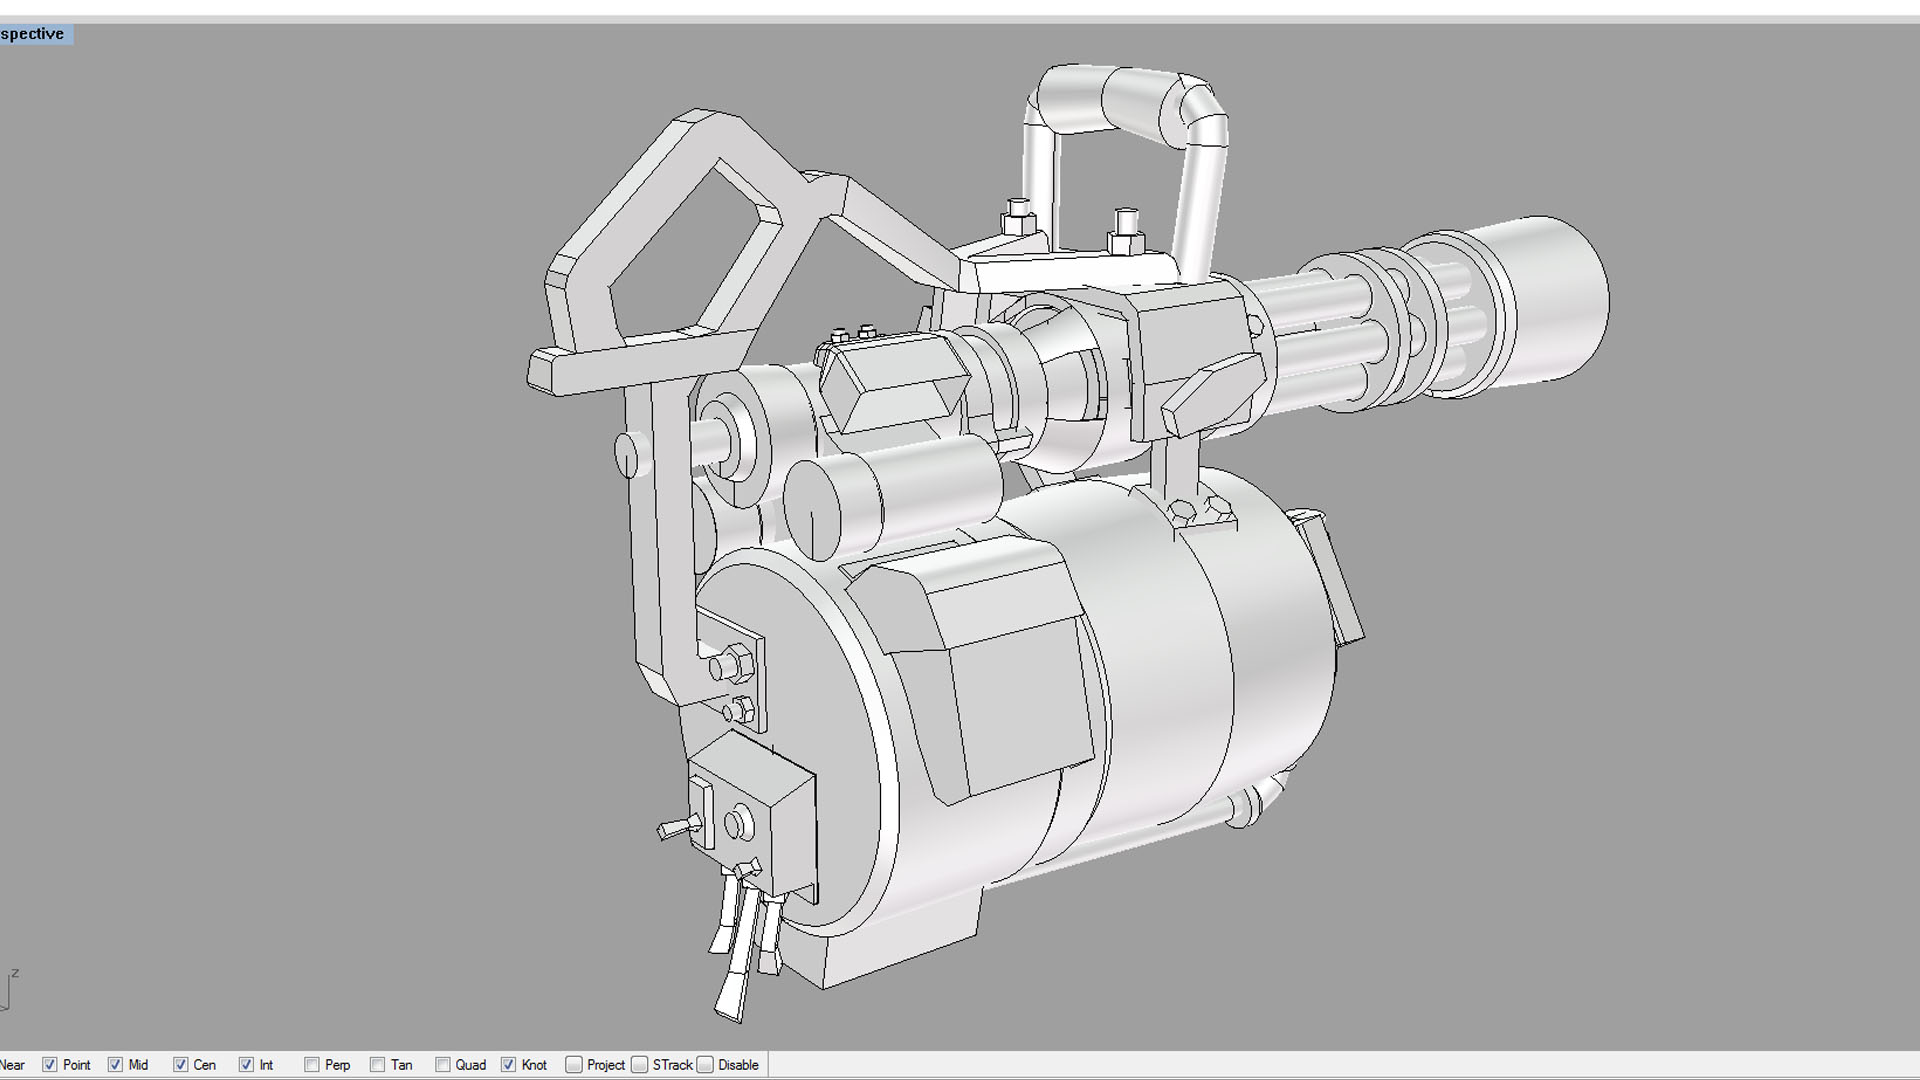
Task: Enable the Project osnap option
Action: (574, 1065)
